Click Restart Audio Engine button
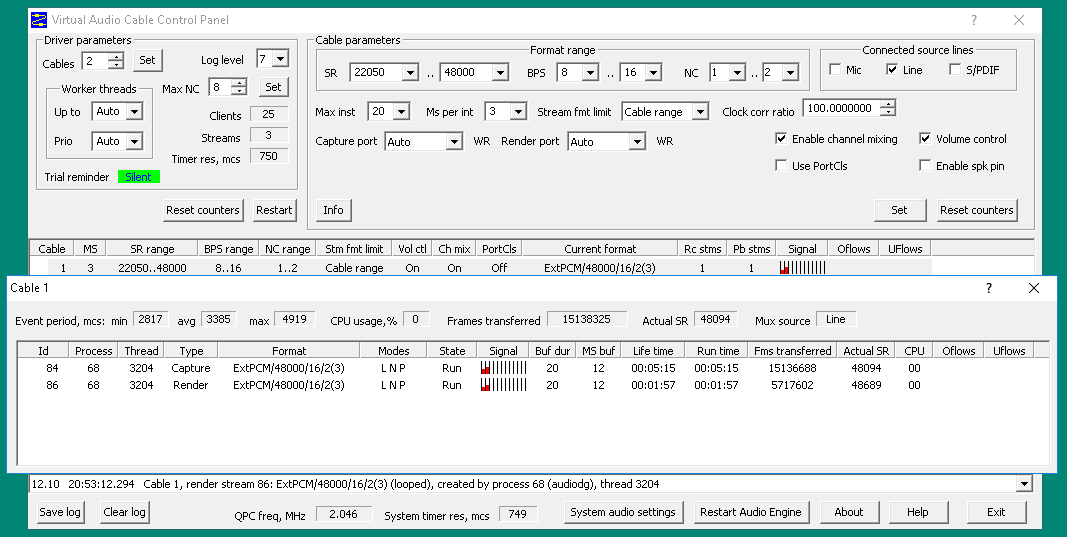1067x537 pixels. [751, 512]
